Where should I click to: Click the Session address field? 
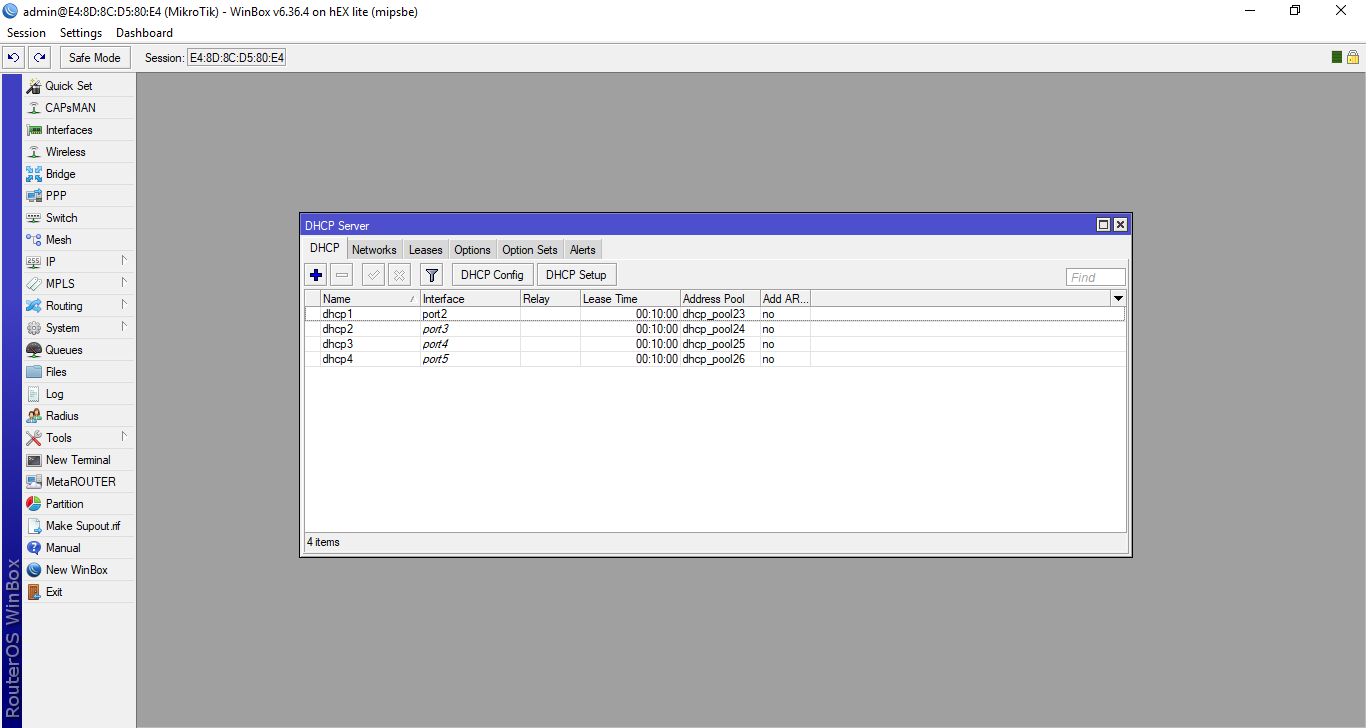(237, 58)
